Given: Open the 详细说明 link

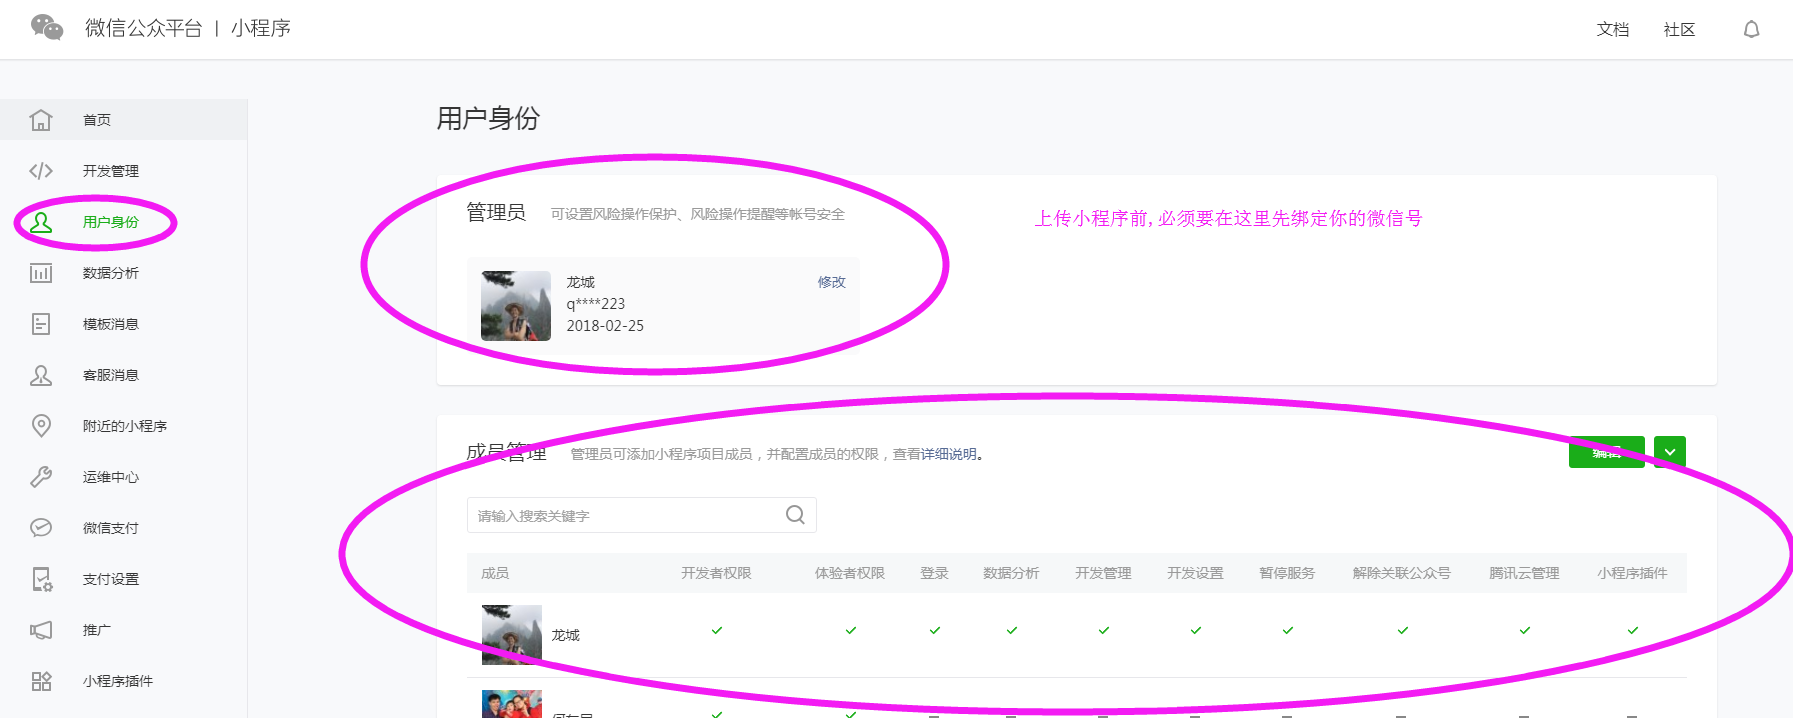Looking at the screenshot, I should tap(948, 454).
